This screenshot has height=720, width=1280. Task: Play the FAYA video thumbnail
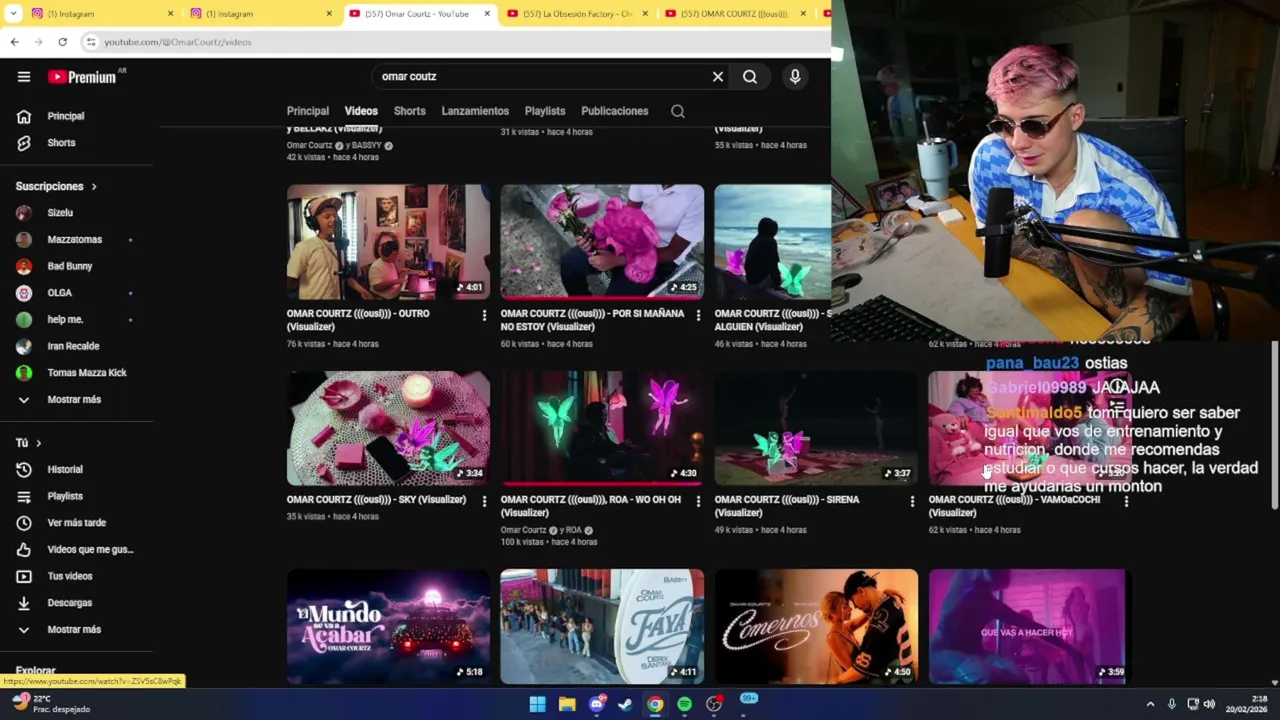click(x=602, y=627)
